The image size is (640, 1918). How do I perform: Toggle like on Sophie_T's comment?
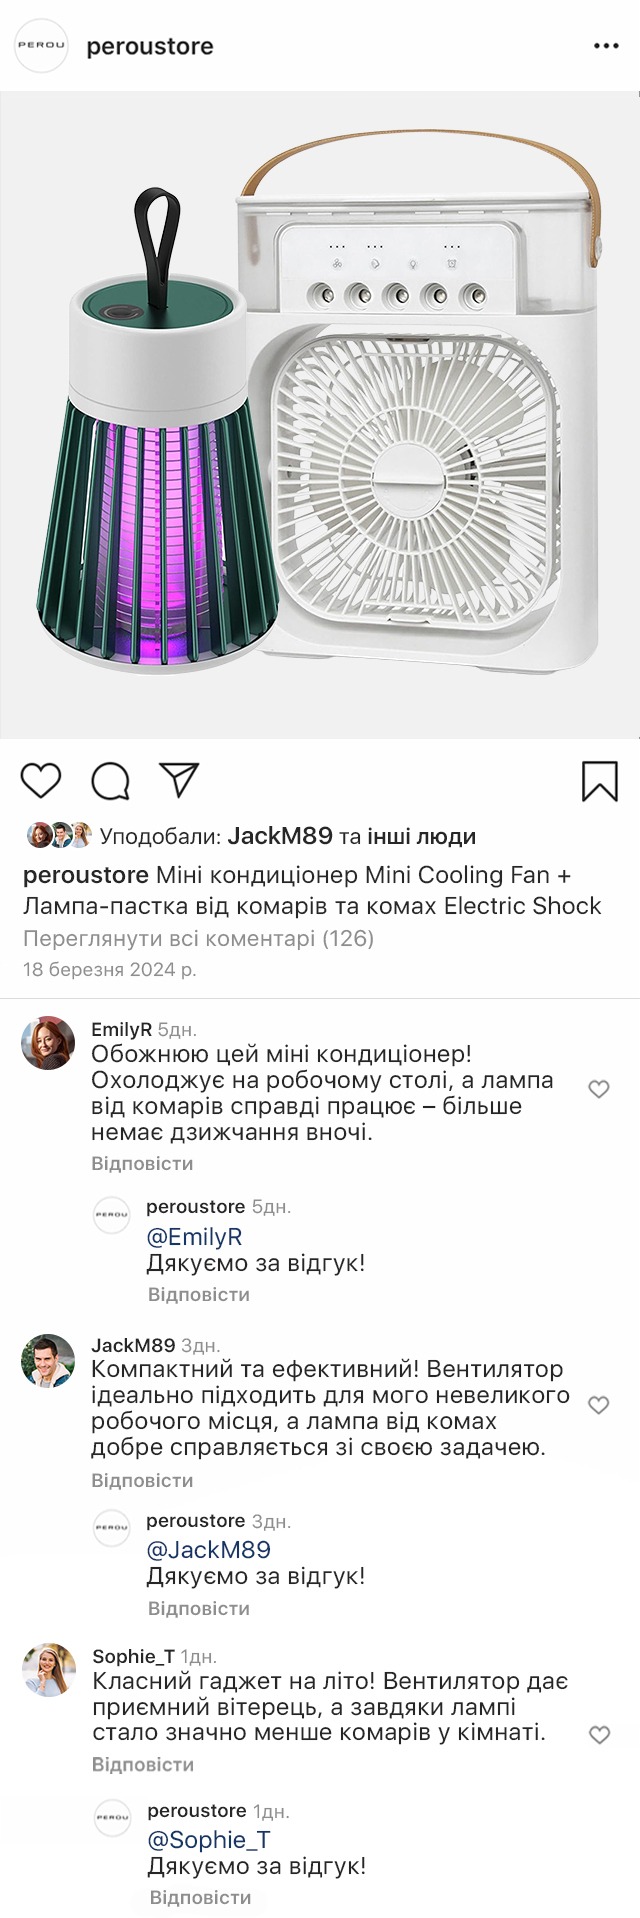point(599,1736)
